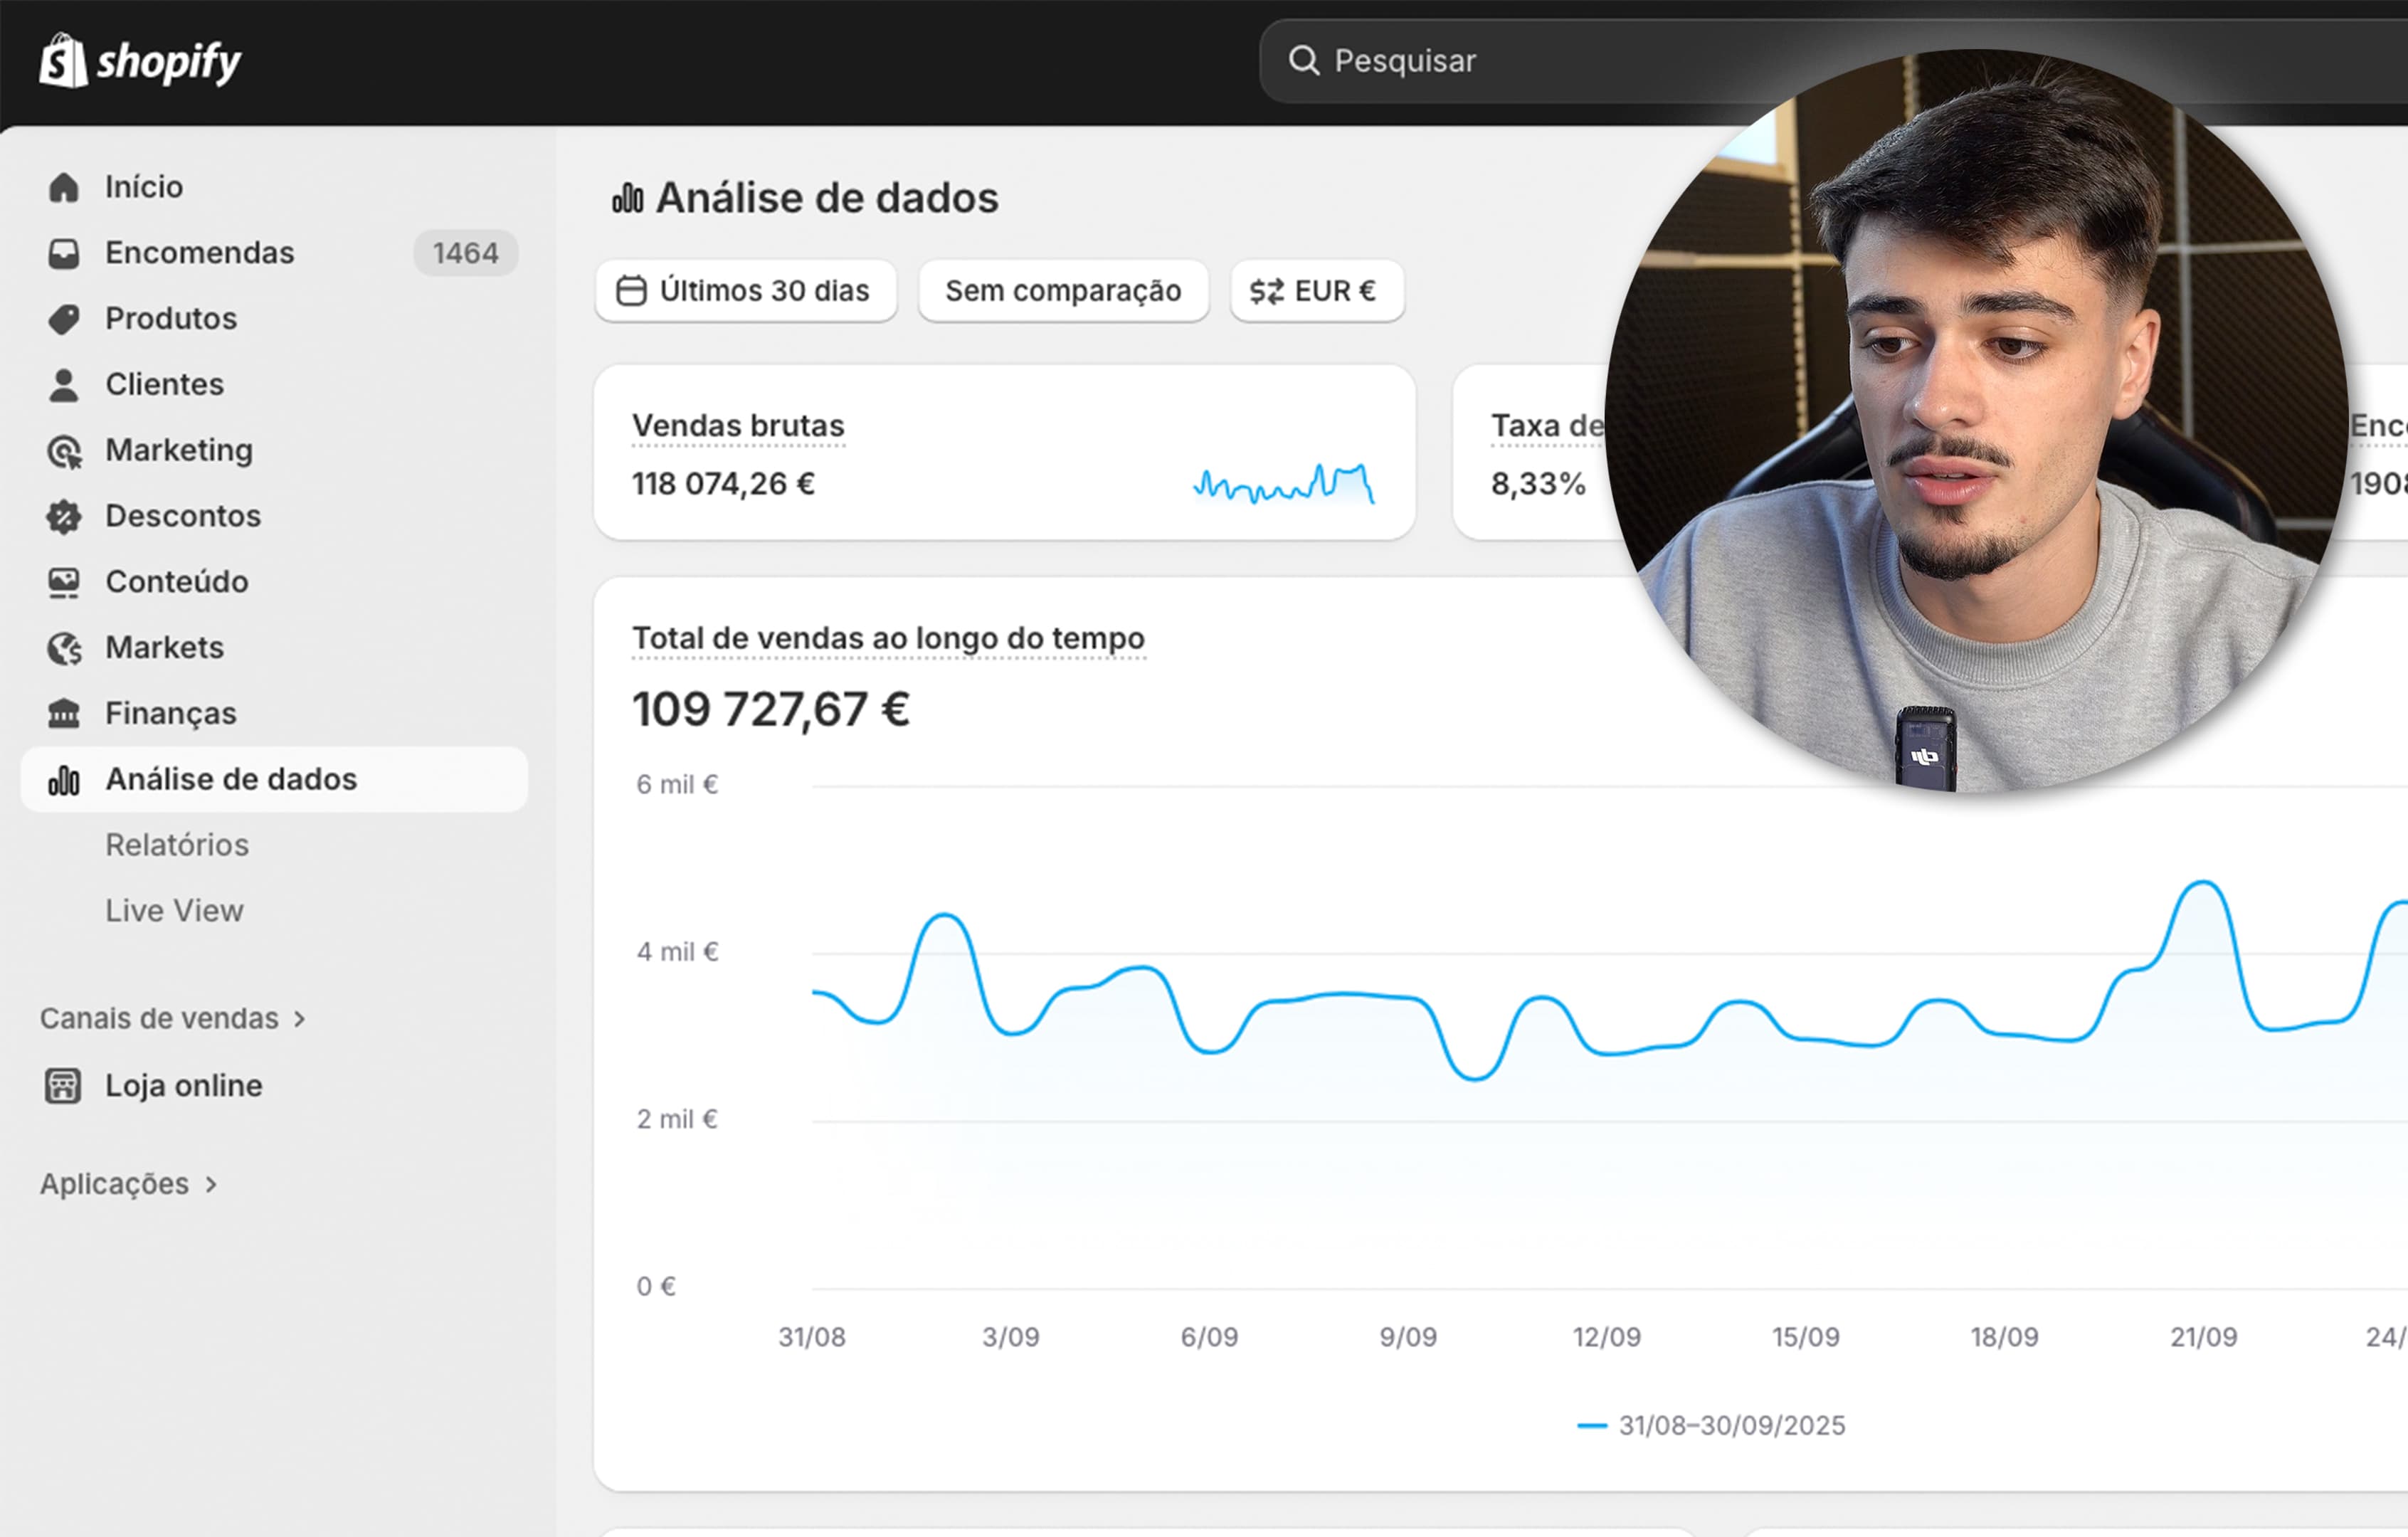
Task: Open the Relatórios submenu item
Action: (177, 845)
